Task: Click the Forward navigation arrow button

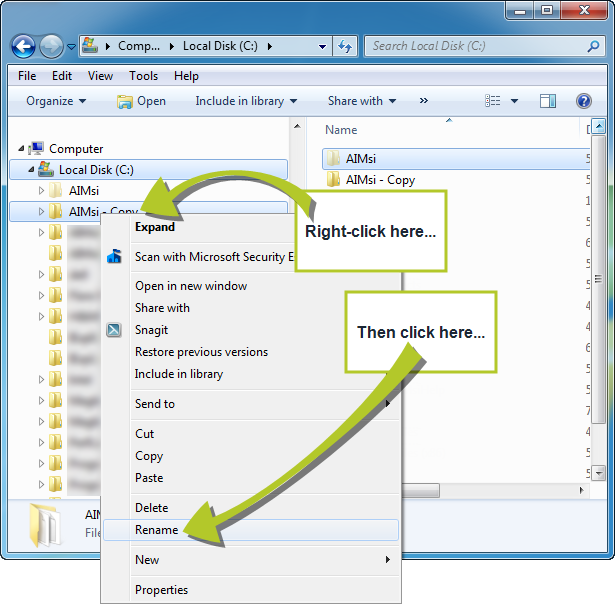Action: pos(51,46)
